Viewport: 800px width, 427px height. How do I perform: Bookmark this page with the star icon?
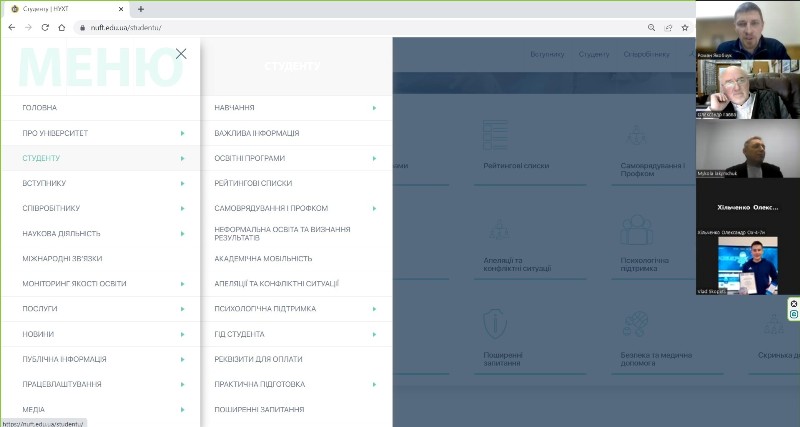[685, 28]
